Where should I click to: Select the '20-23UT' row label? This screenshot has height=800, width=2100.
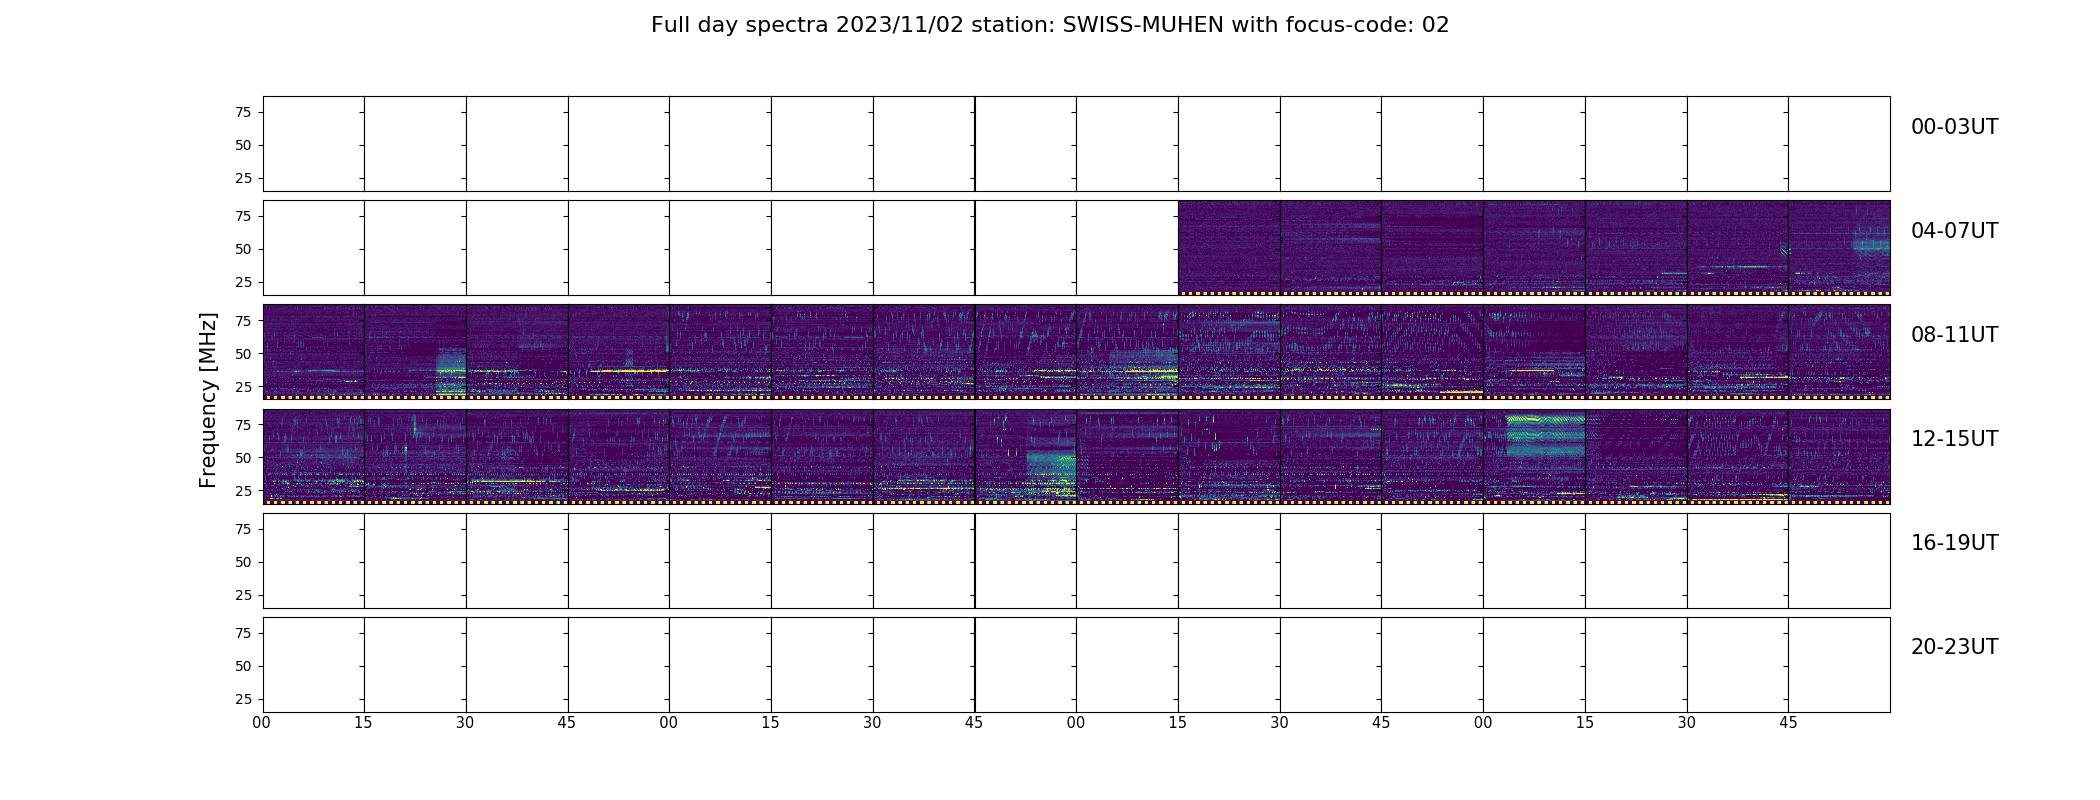pyautogui.click(x=1954, y=647)
